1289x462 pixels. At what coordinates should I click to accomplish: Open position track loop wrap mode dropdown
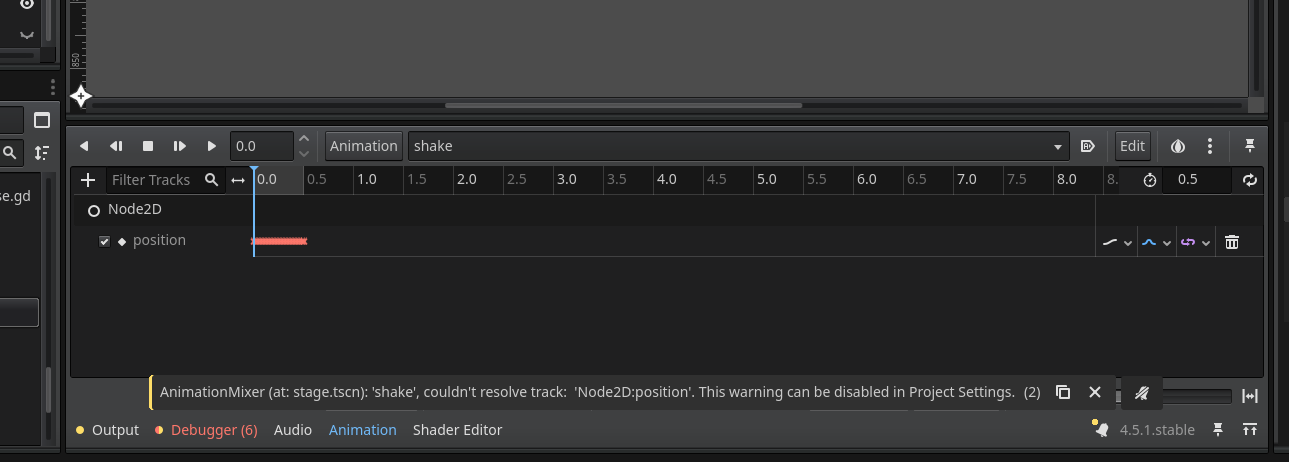[x=1194, y=242]
